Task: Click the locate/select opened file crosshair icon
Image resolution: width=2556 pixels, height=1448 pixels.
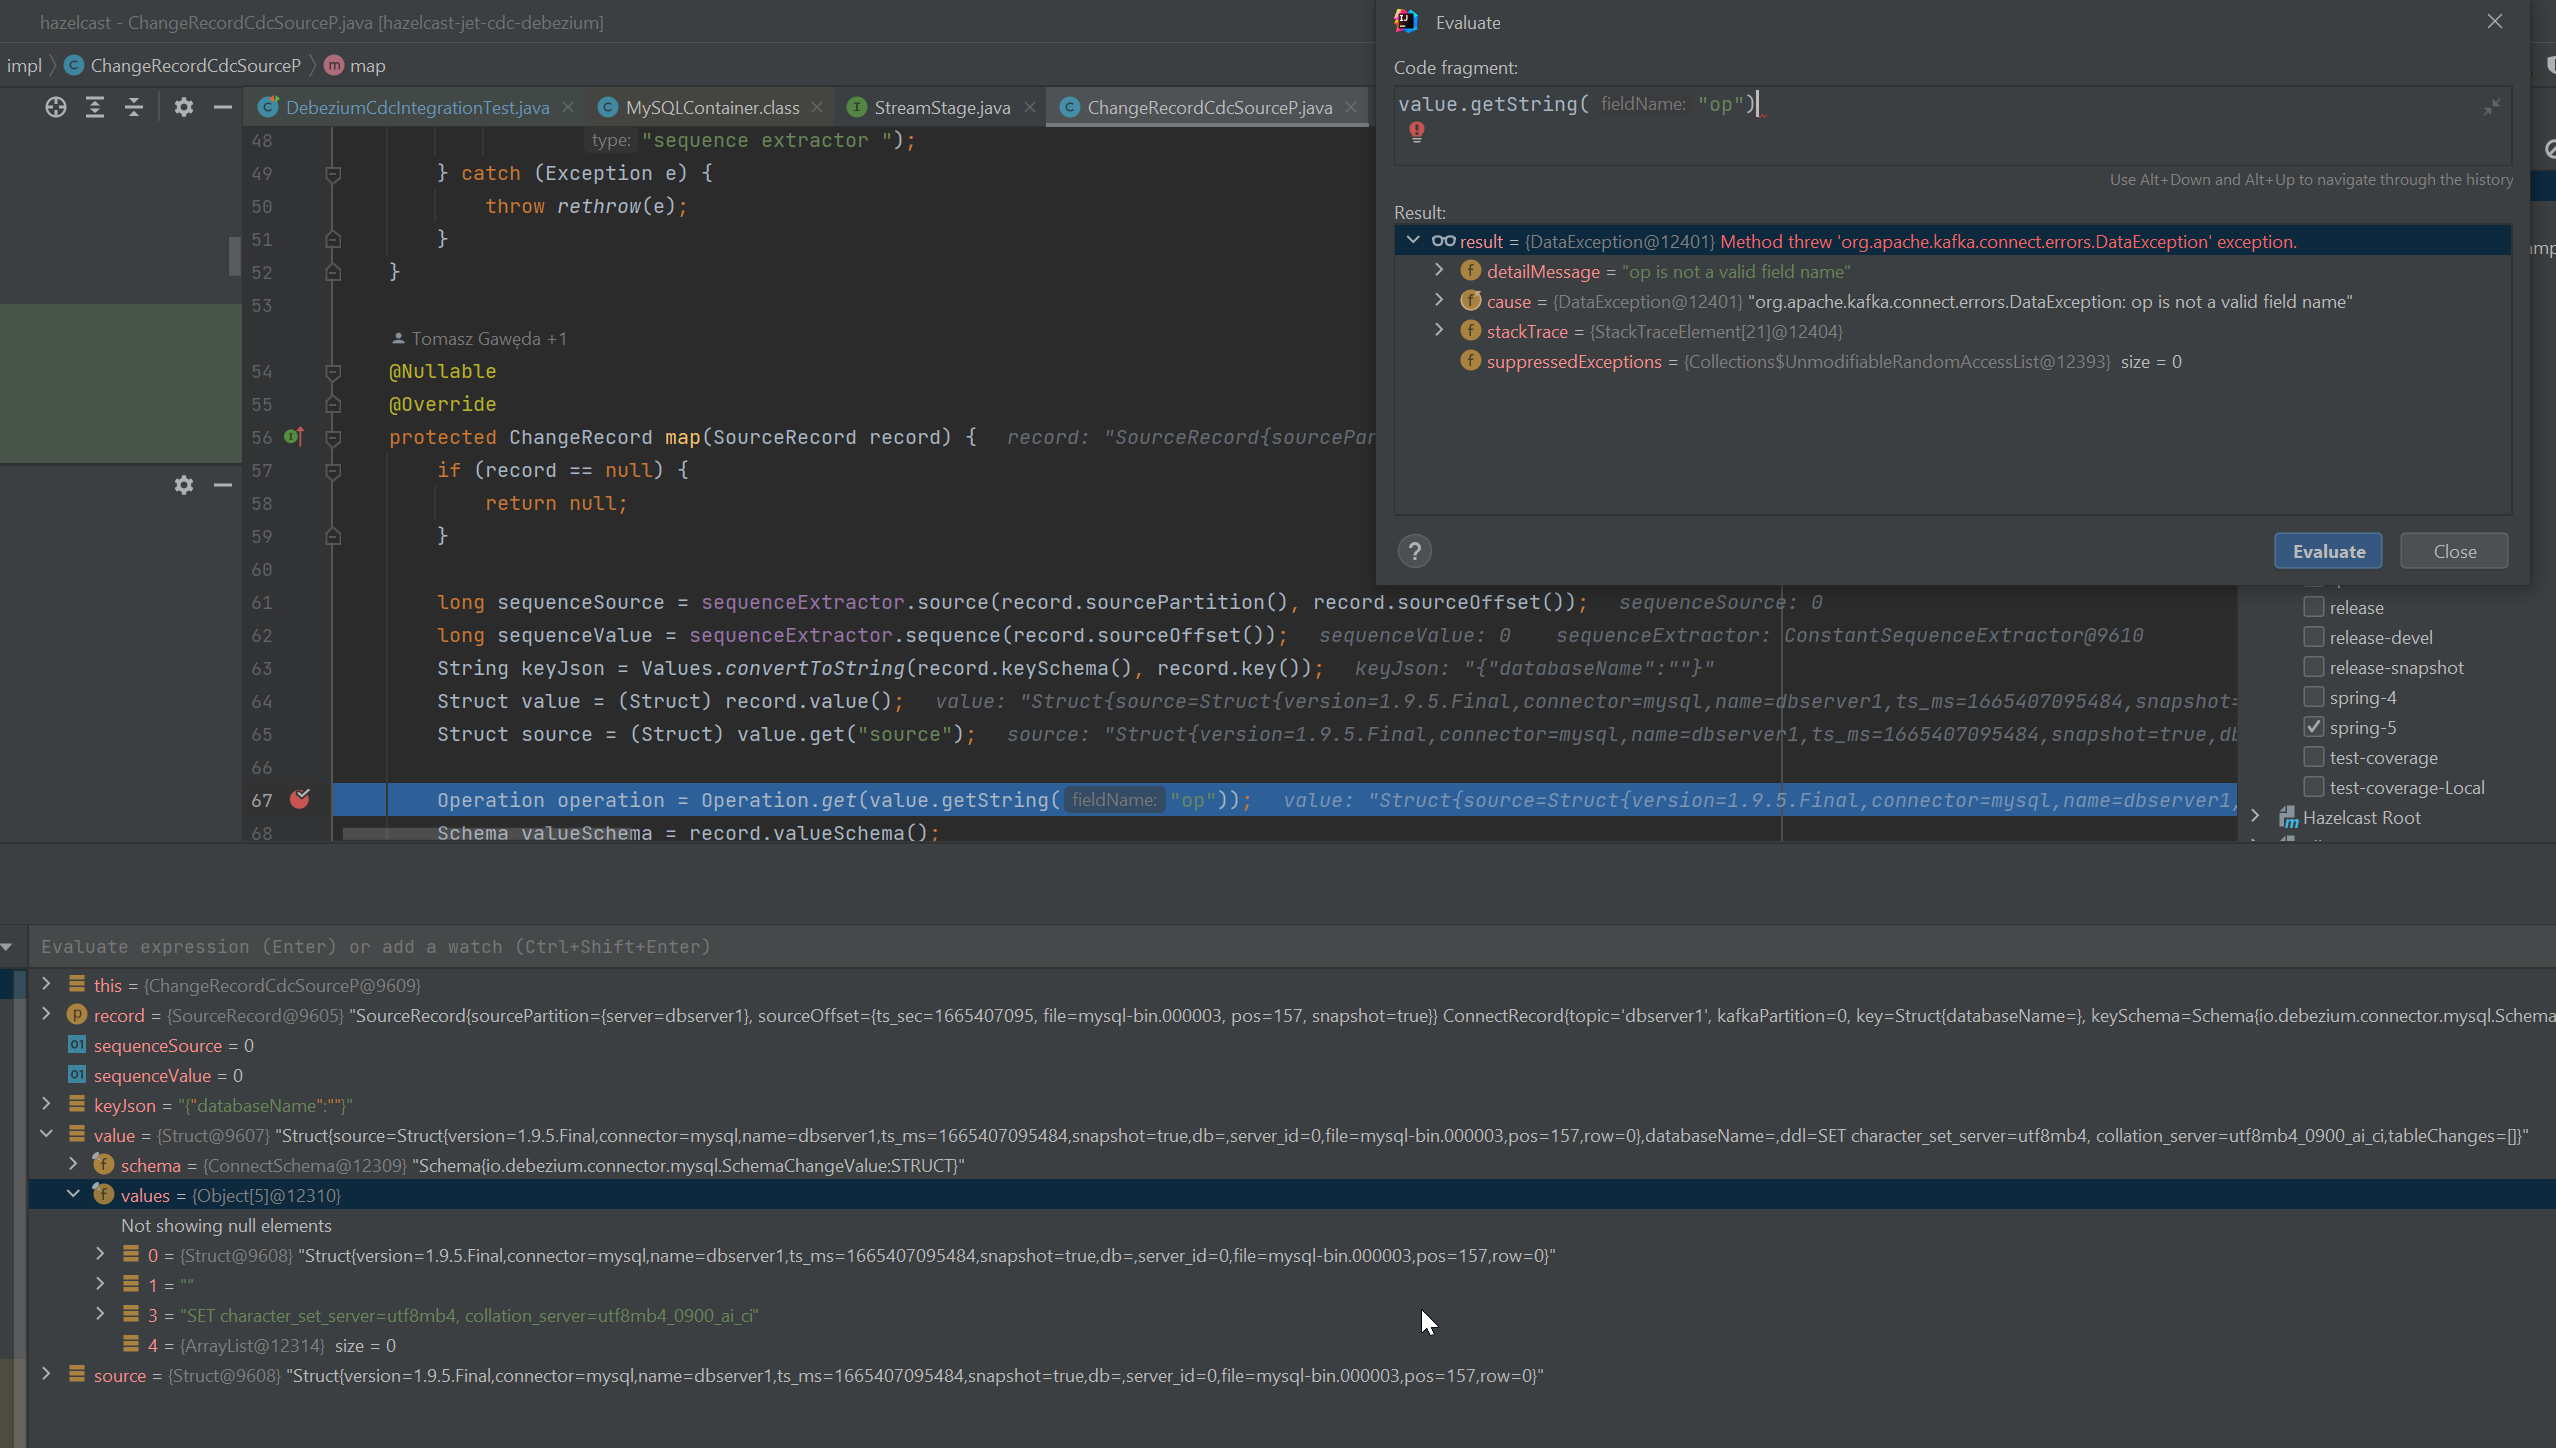Action: point(56,107)
